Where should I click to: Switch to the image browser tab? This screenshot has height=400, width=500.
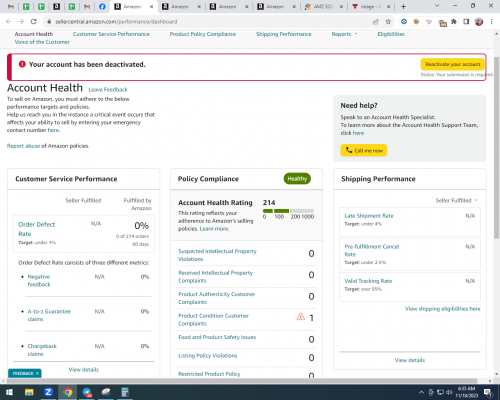pos(372,7)
